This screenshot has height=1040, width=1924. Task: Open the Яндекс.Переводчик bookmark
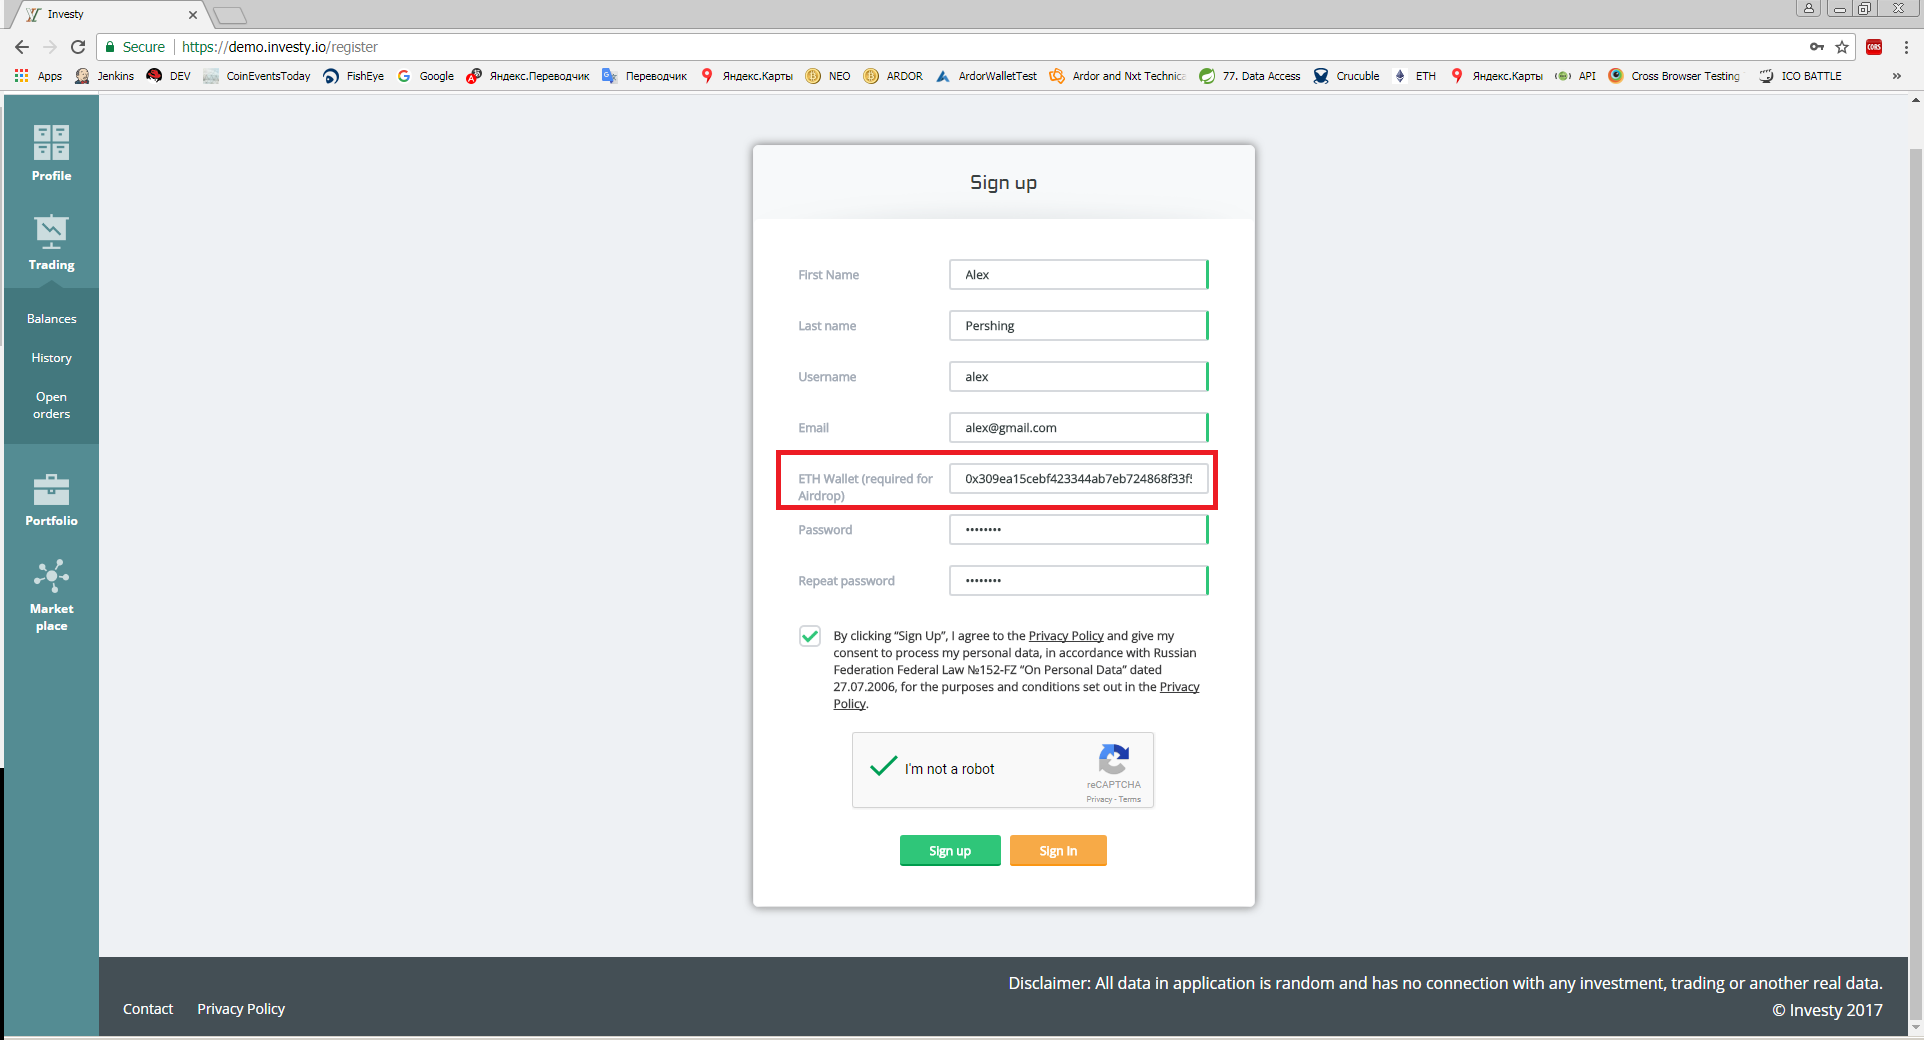[528, 76]
